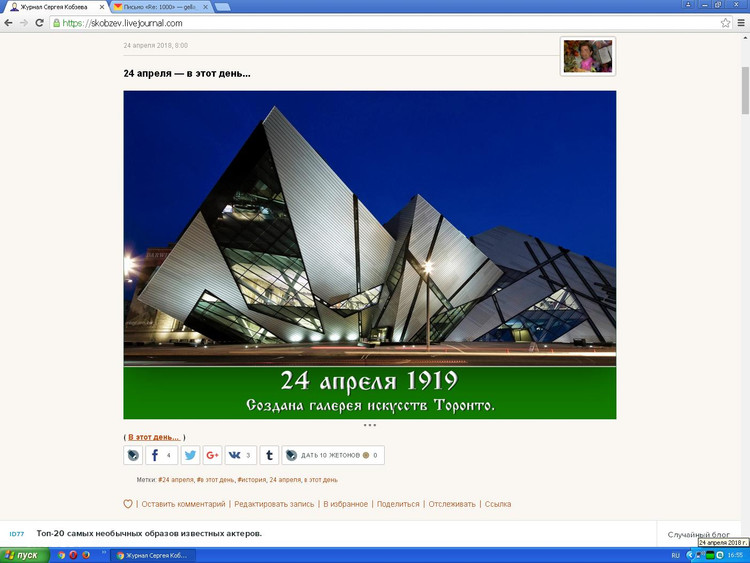750x563 pixels.
Task: Click "Редактировать запись" link
Action: pyautogui.click(x=274, y=504)
